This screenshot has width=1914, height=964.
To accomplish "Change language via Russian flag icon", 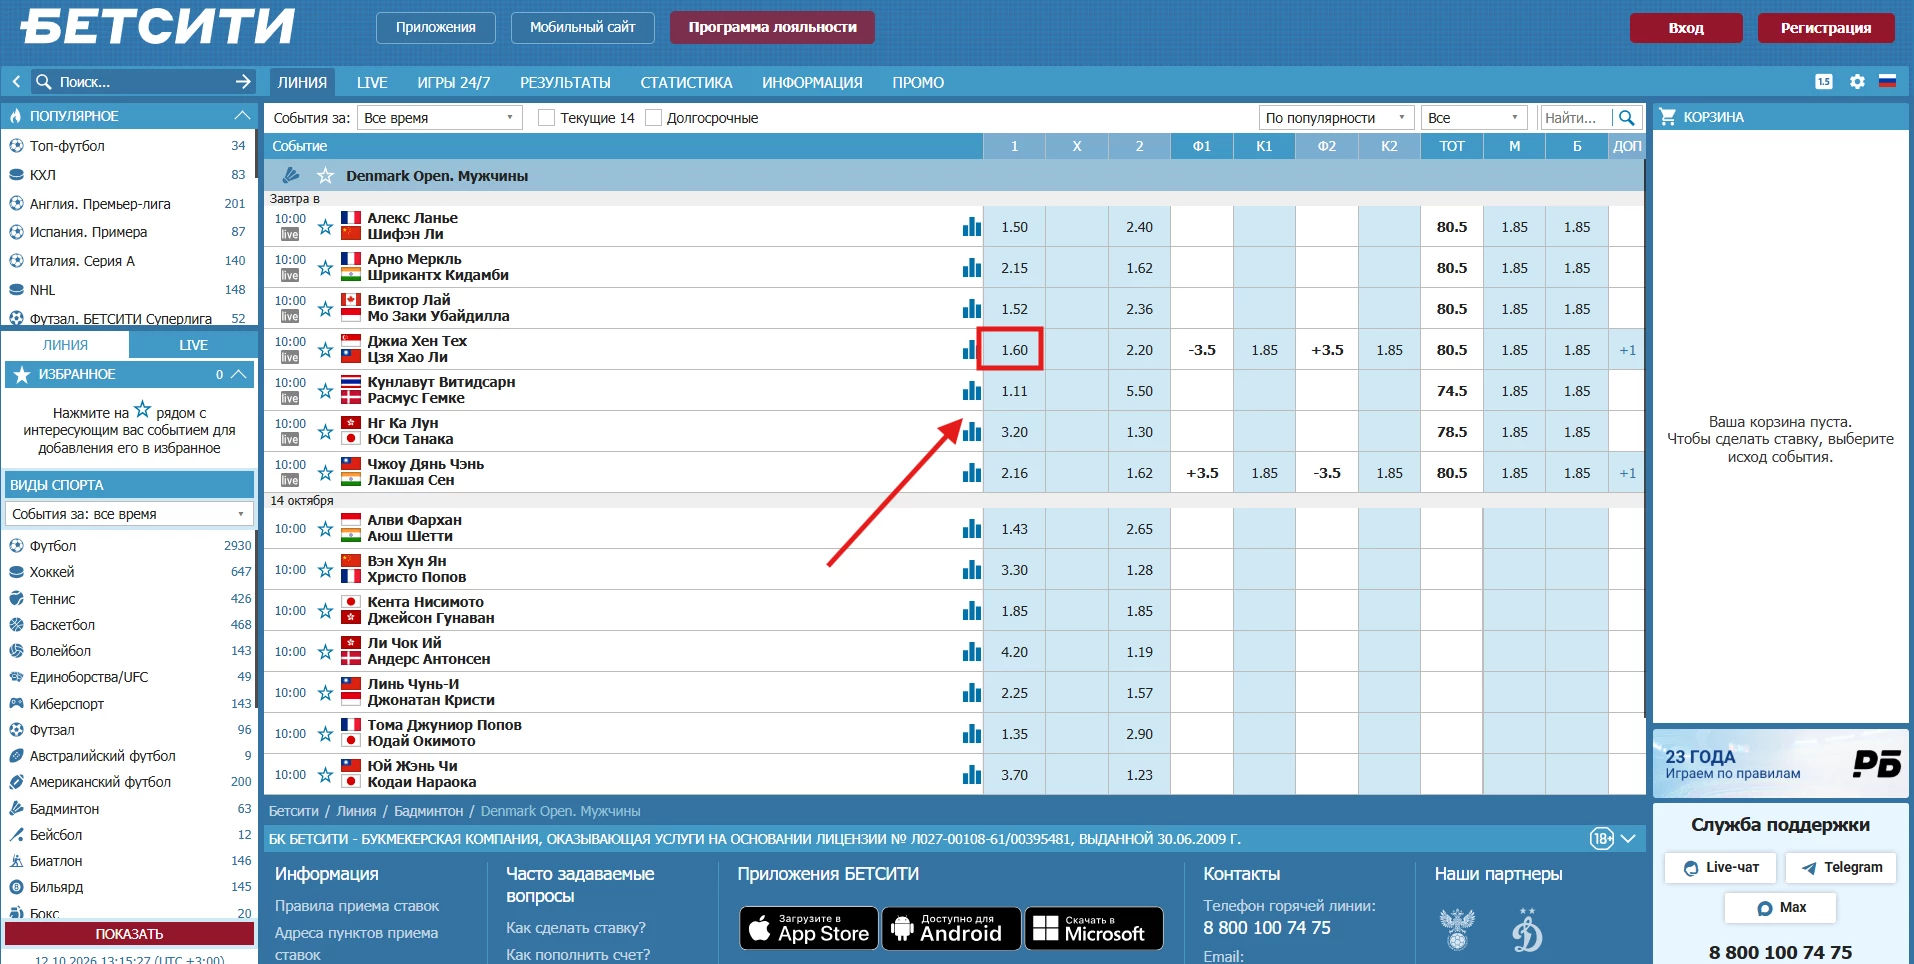I will click(1888, 82).
